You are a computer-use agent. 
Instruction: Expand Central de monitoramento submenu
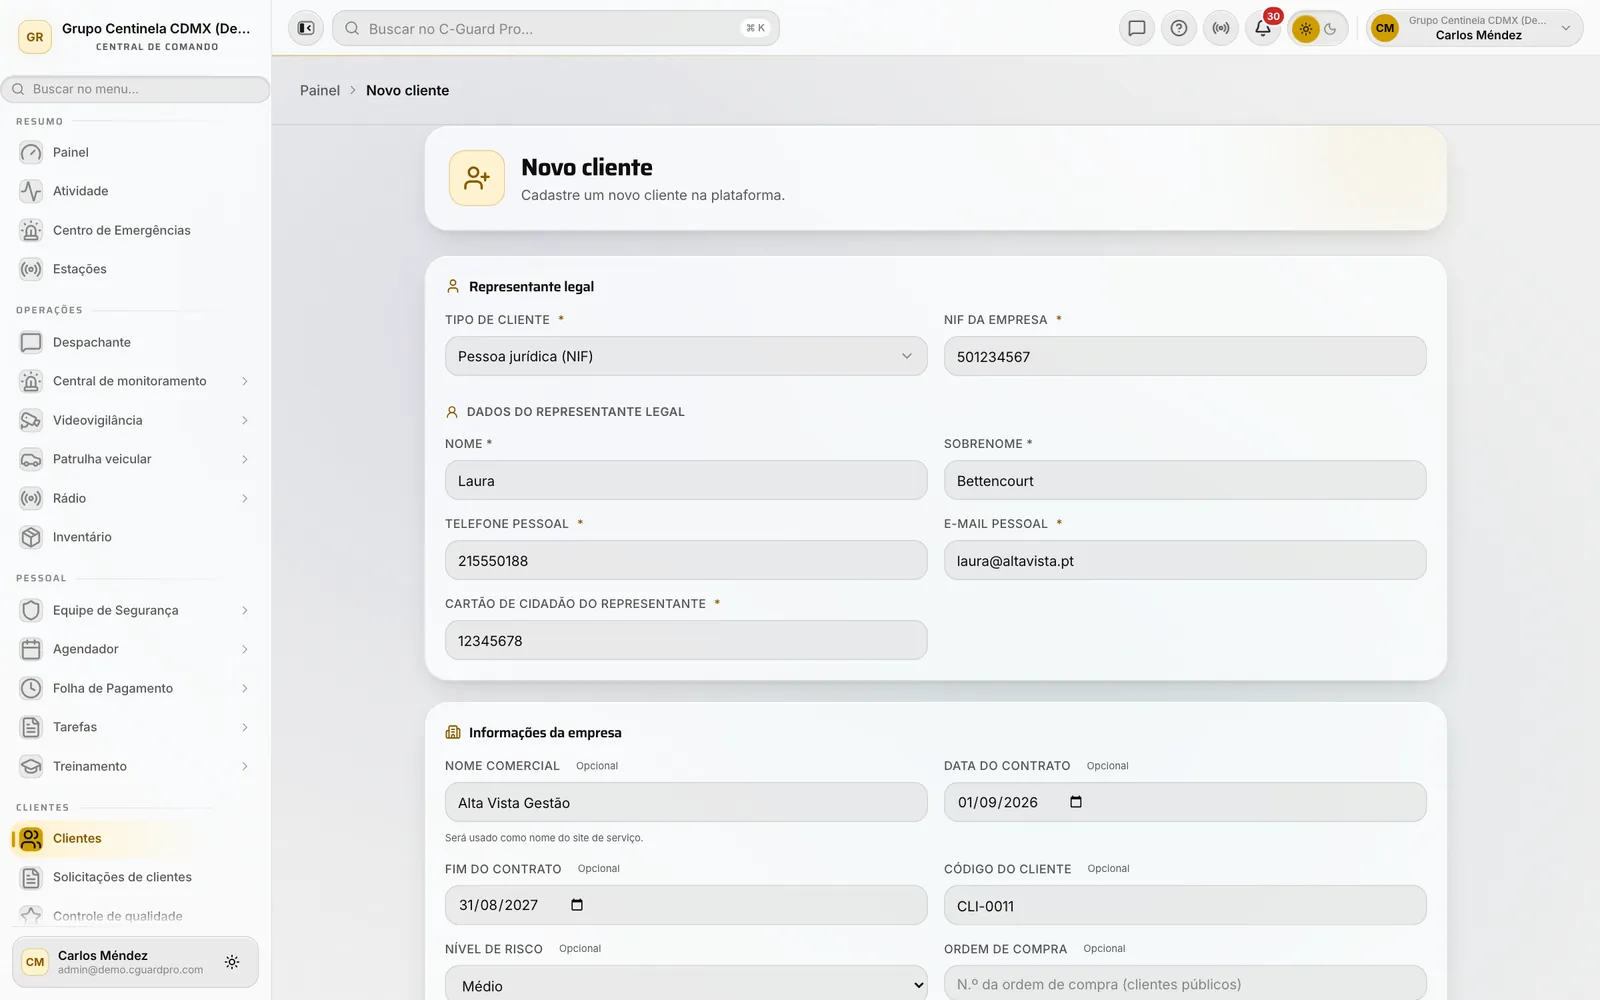(244, 381)
